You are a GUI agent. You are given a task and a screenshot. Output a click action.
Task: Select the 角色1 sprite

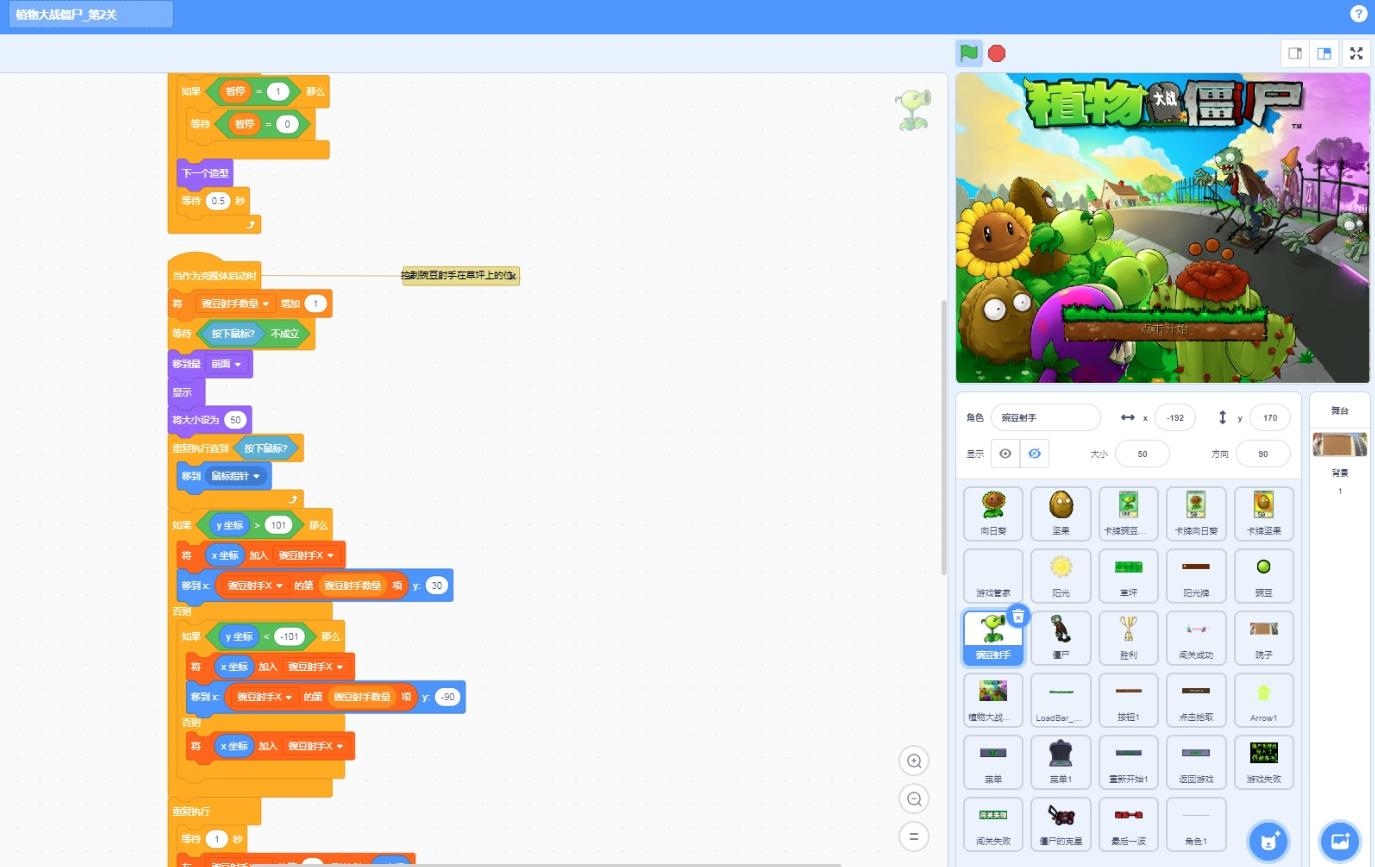pyautogui.click(x=1196, y=824)
